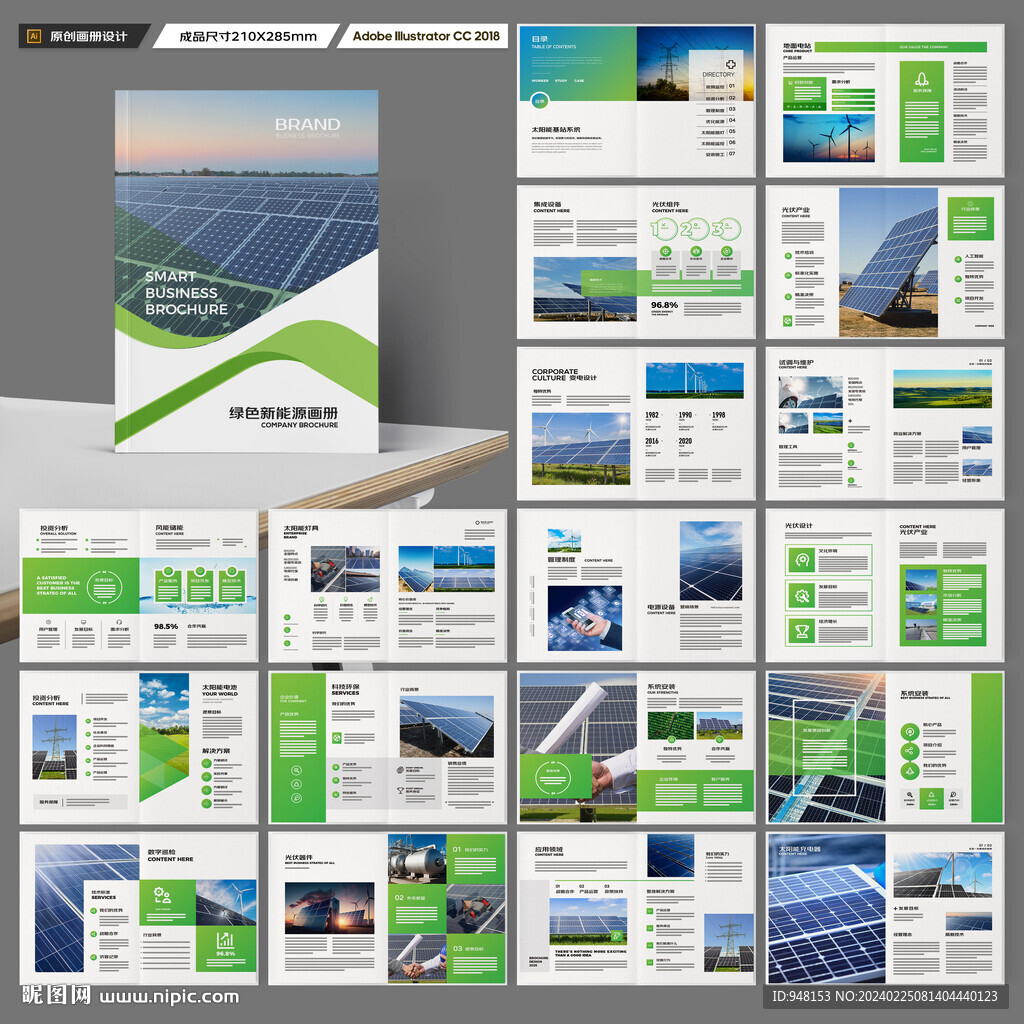
Task: Click the circled number 1 in 光伏组件 page
Action: 664,229
